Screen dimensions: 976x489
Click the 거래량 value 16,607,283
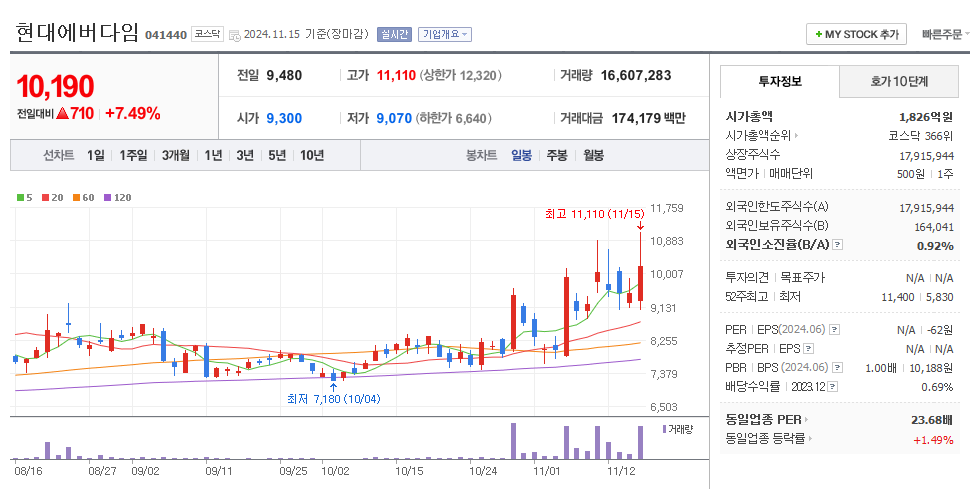point(636,76)
